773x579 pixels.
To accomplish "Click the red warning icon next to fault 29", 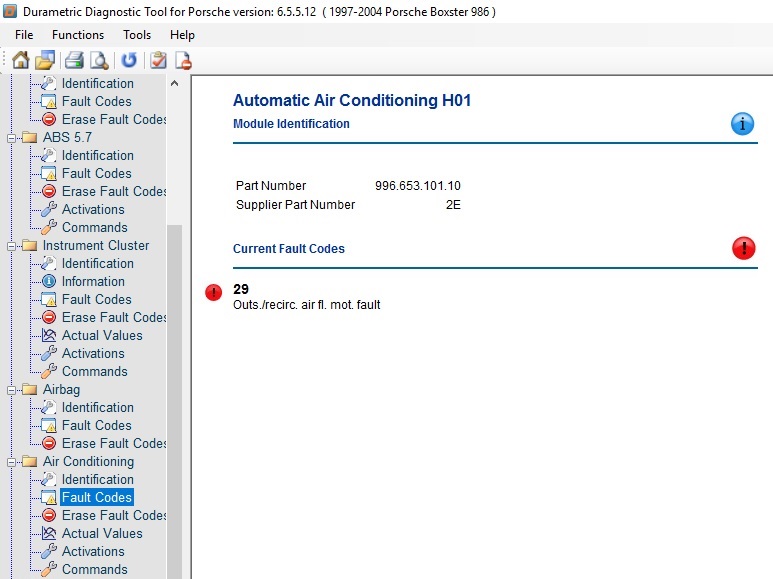I will [x=213, y=292].
